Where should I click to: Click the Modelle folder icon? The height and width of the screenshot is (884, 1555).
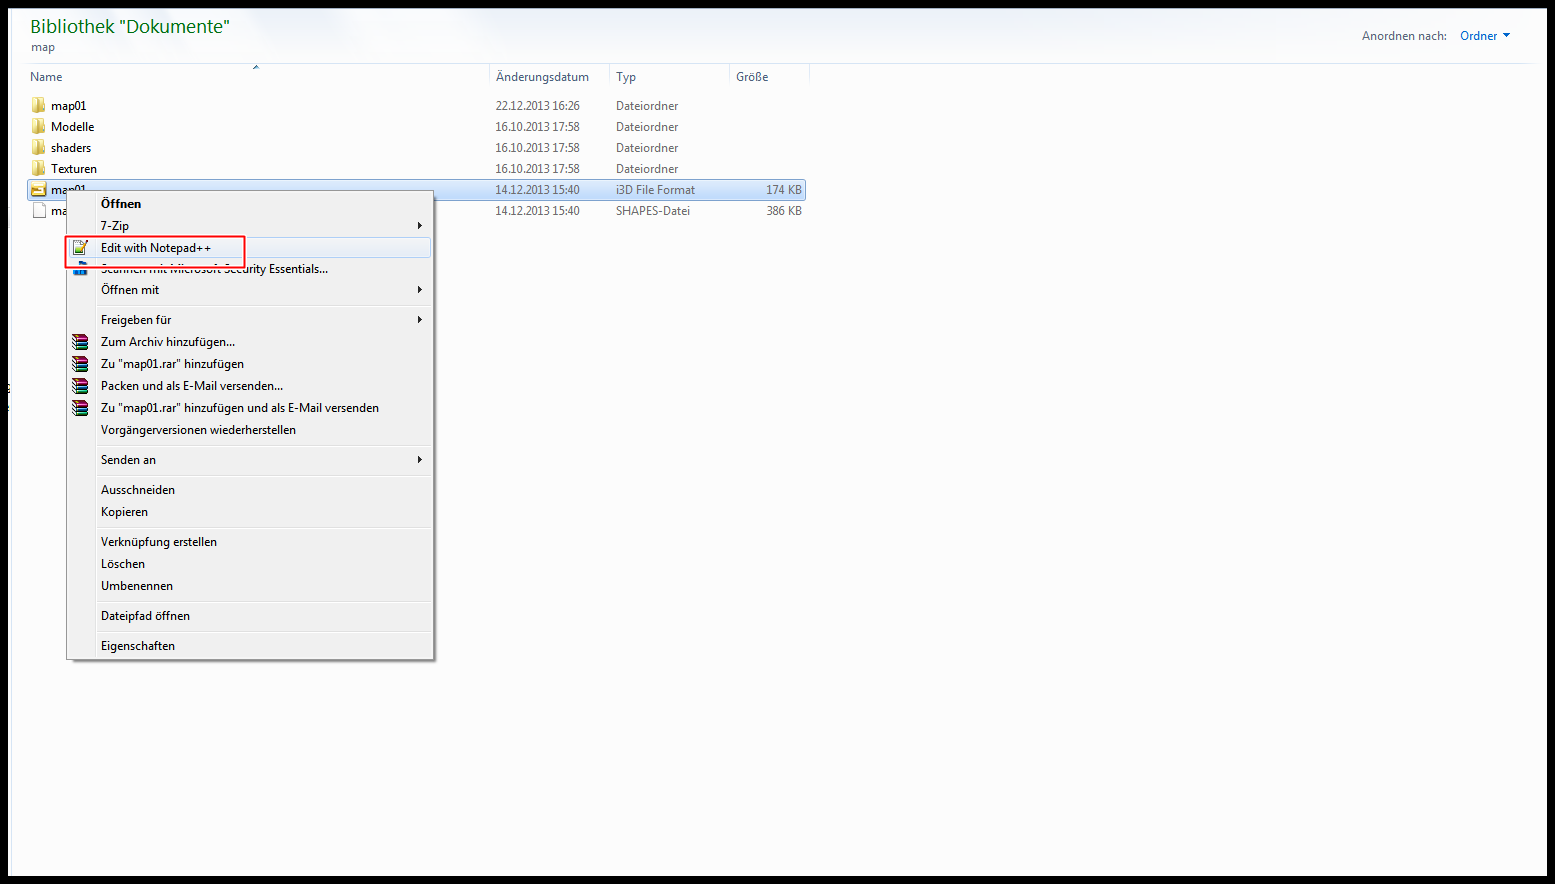[39, 126]
